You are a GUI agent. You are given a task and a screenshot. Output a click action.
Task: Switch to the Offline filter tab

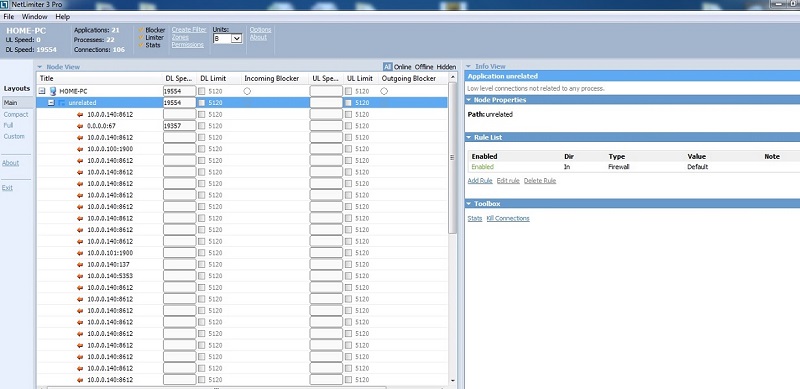pos(423,67)
